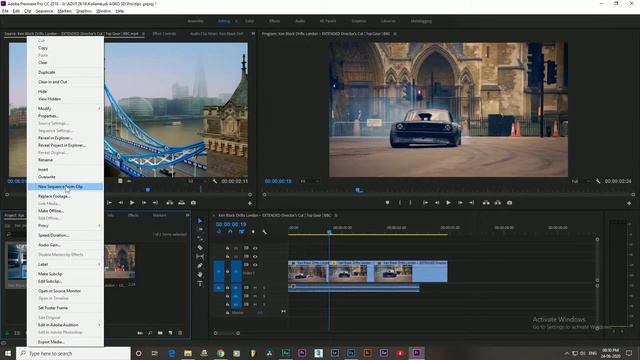
Task: Play the Source monitor clip
Action: pos(132,202)
